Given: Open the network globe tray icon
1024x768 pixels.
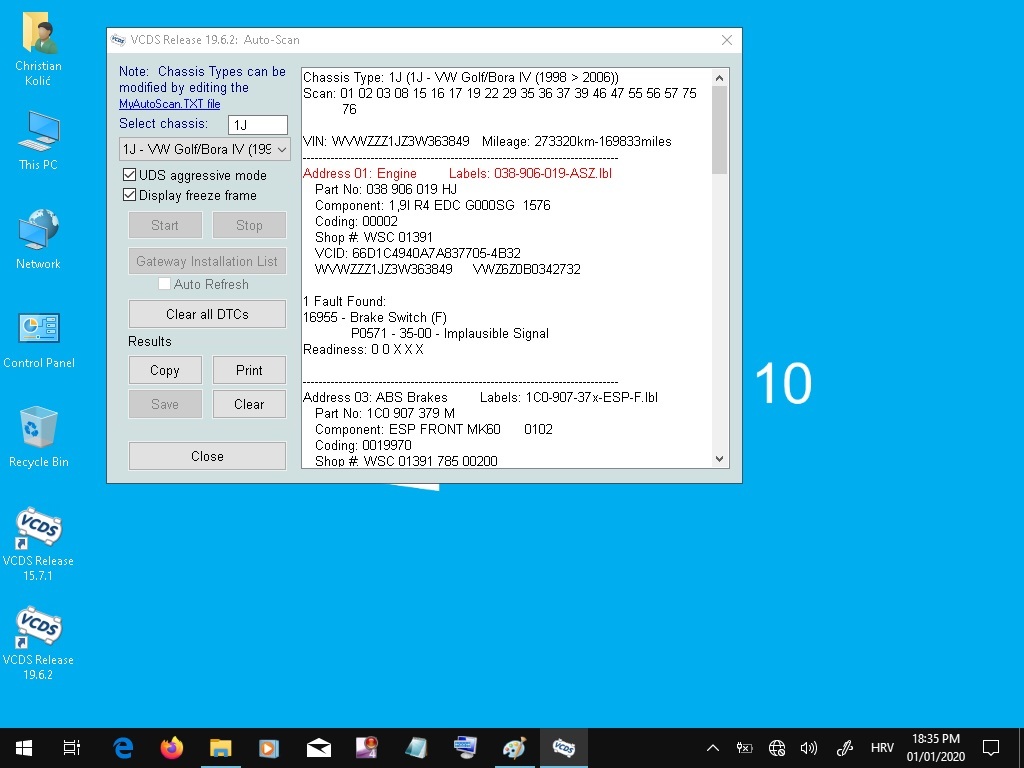Looking at the screenshot, I should [776, 748].
